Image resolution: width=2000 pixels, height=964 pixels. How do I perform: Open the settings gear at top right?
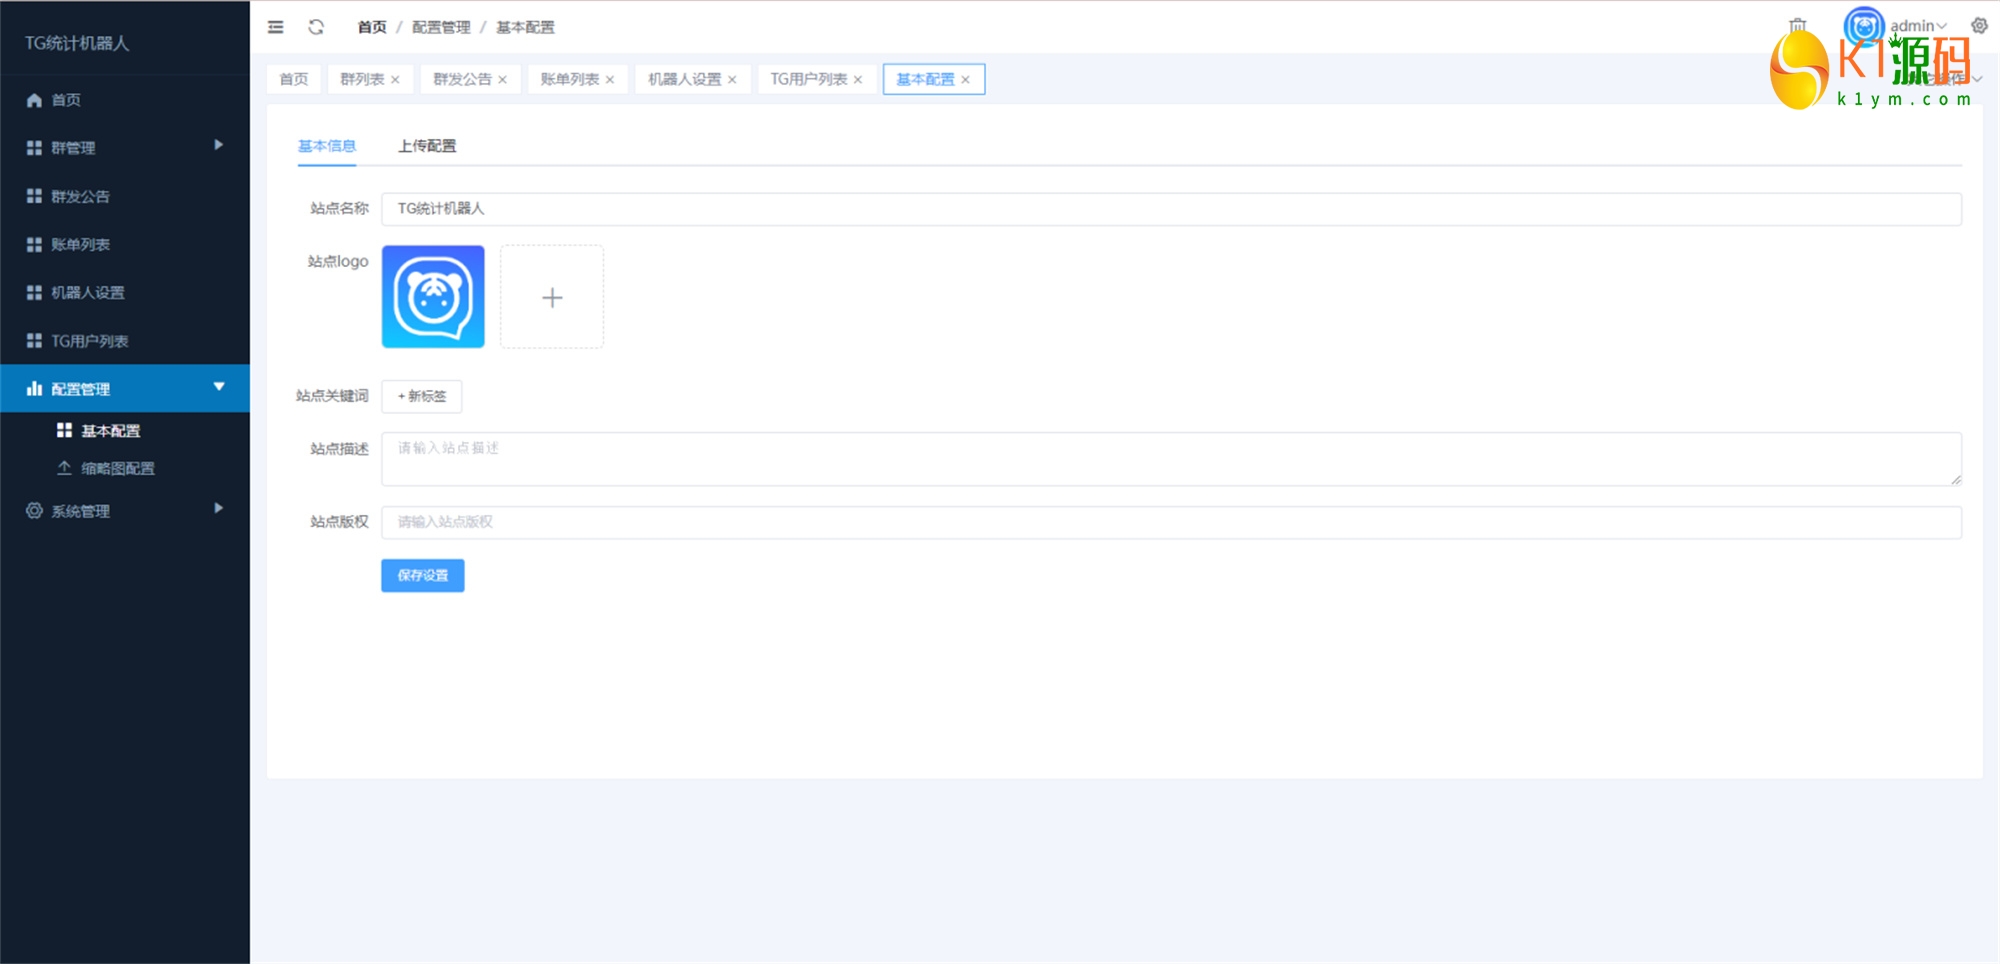1979,26
